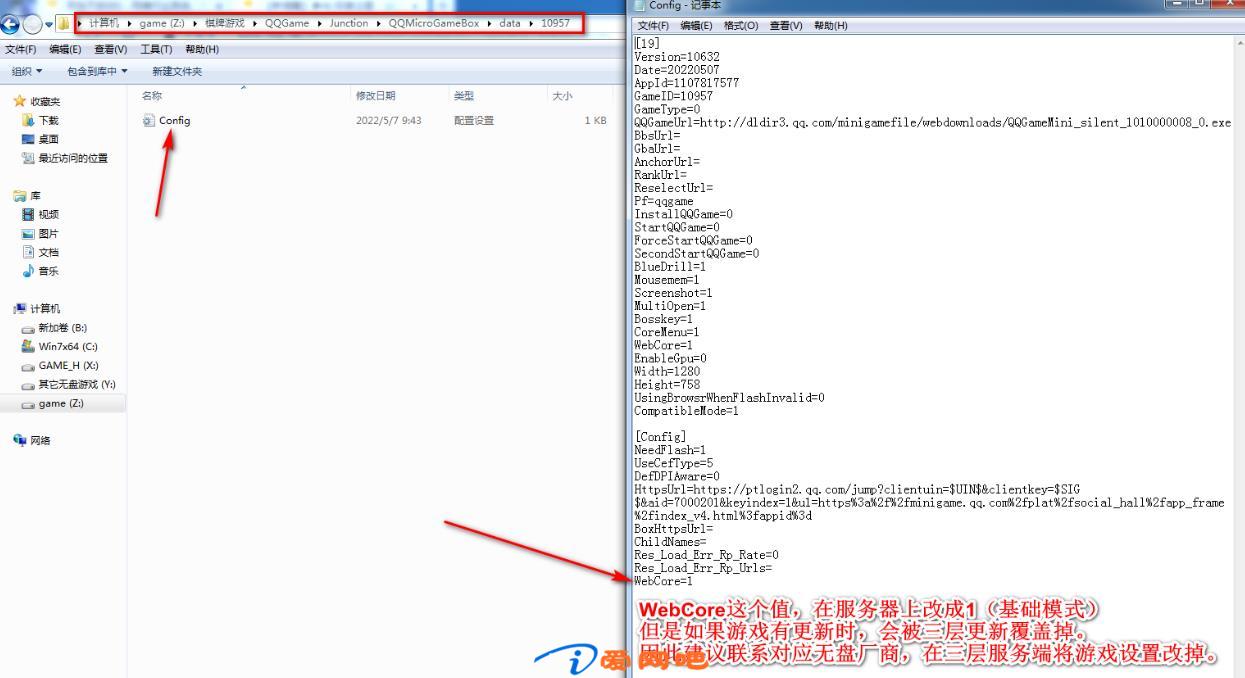This screenshot has width=1245, height=678.
Task: Open drive 新加卷 (B:)
Action: point(55,328)
